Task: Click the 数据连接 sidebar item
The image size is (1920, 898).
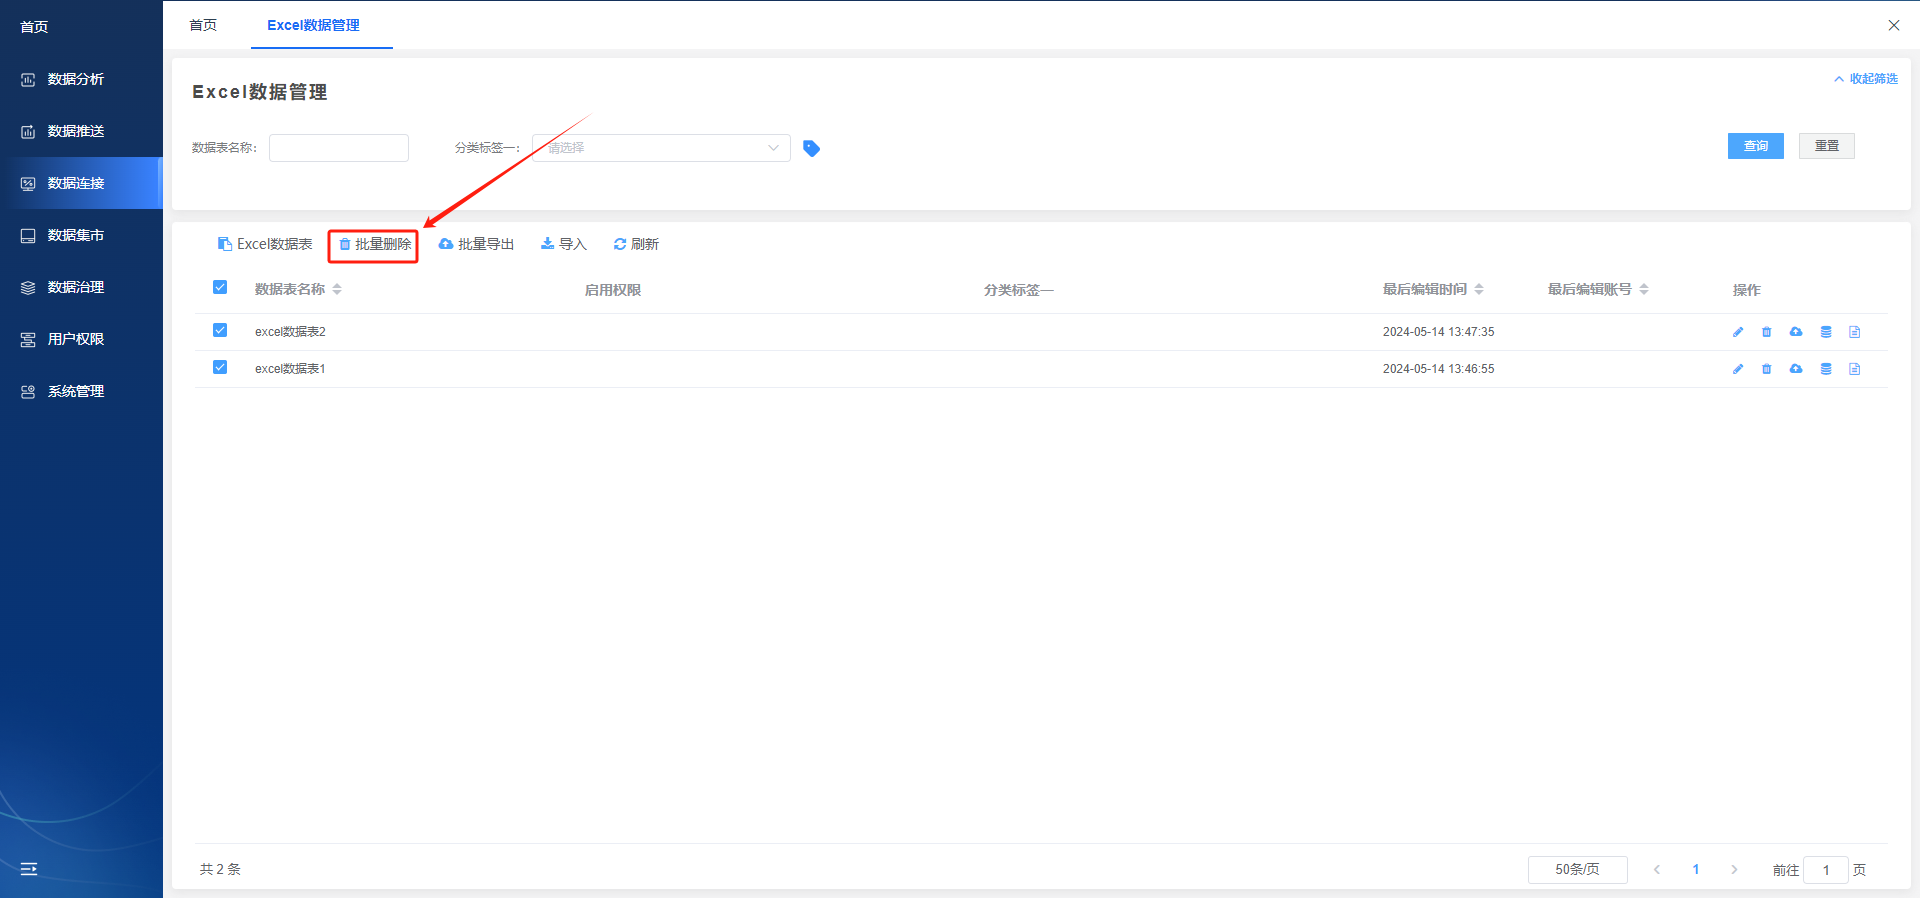Action: pos(81,183)
